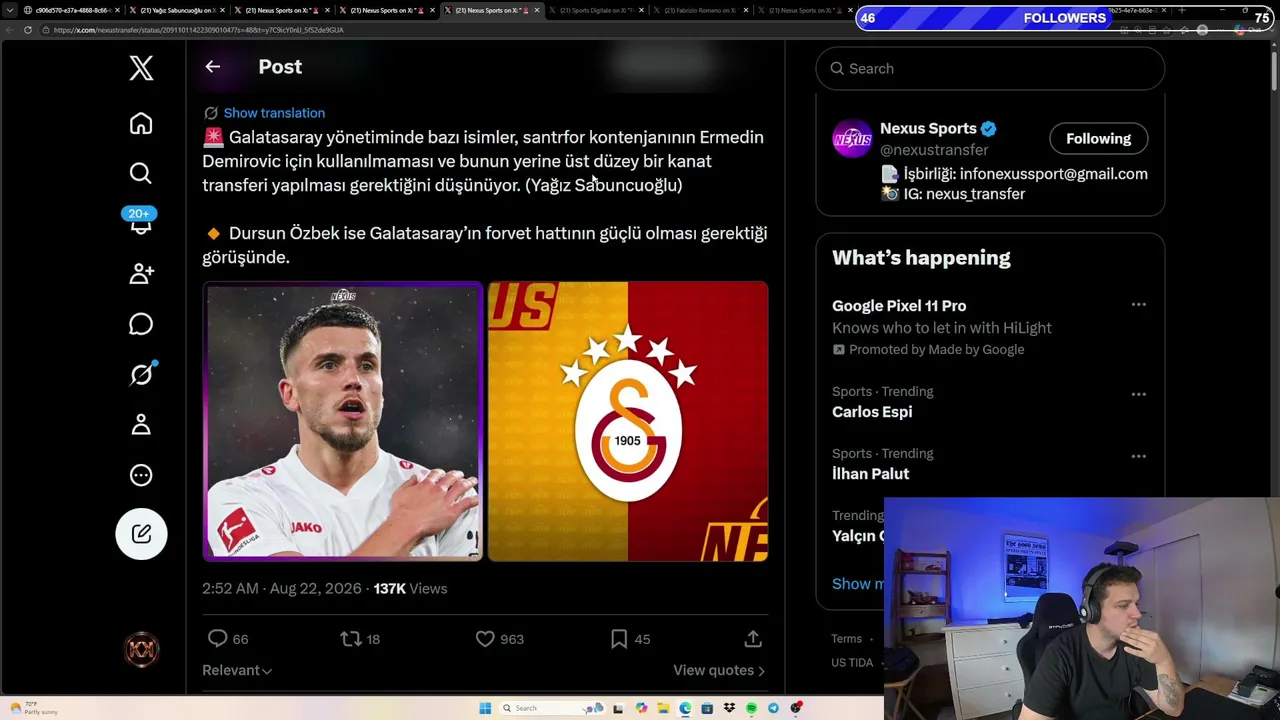Click the weather widget on the taskbar

coord(35,708)
